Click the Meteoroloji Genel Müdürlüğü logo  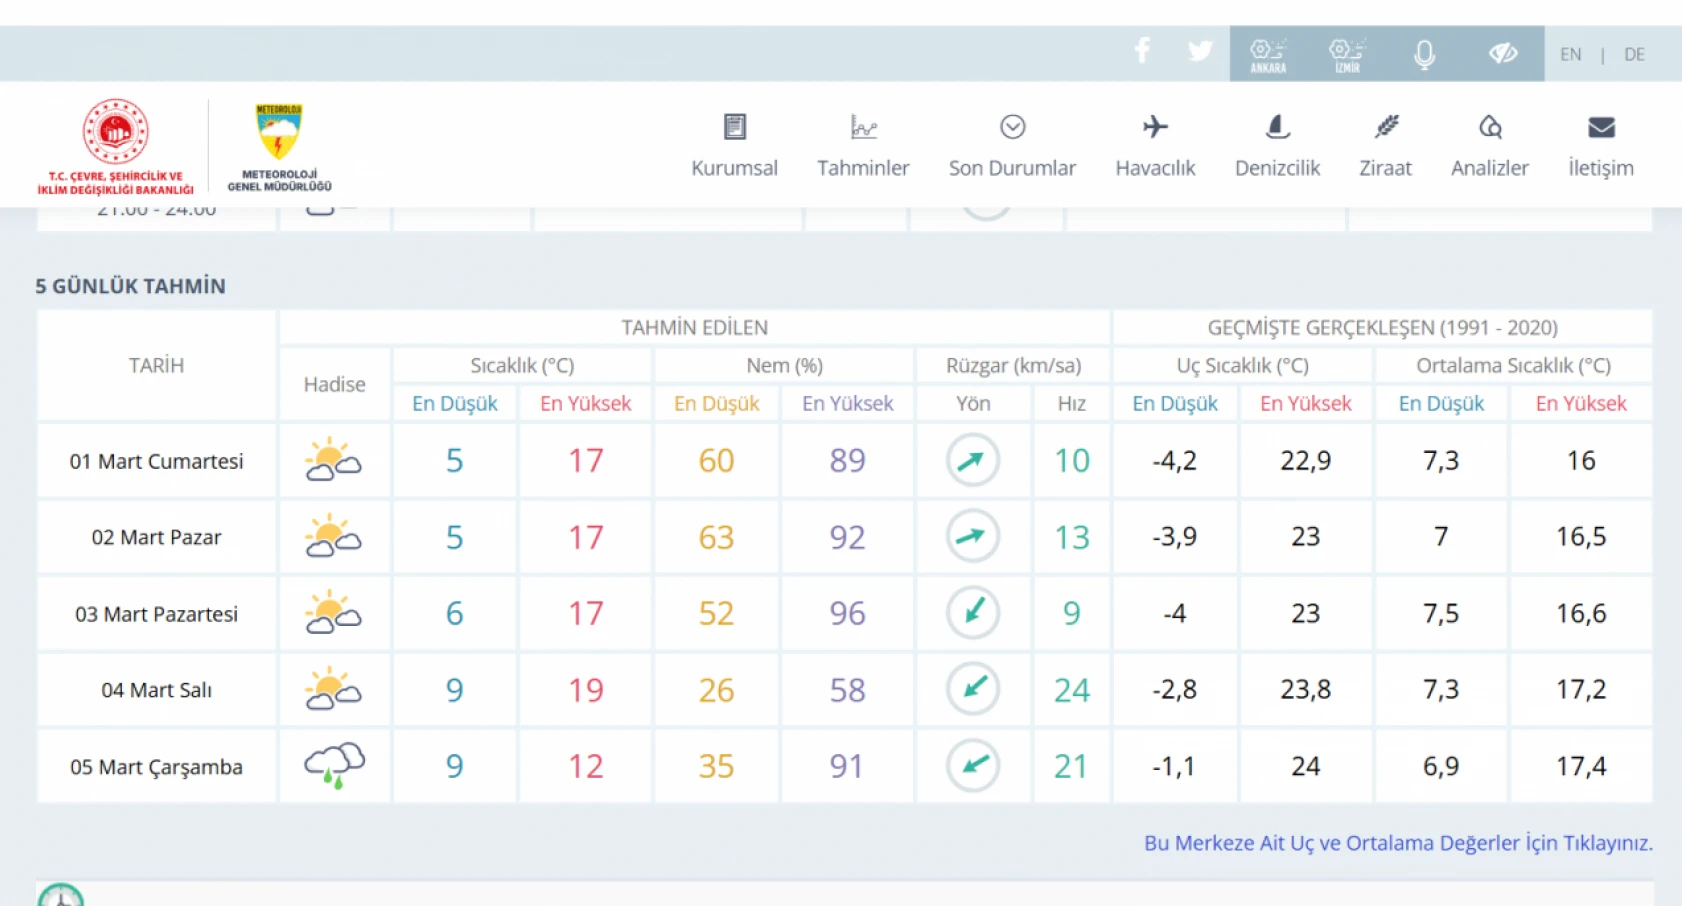(x=279, y=146)
